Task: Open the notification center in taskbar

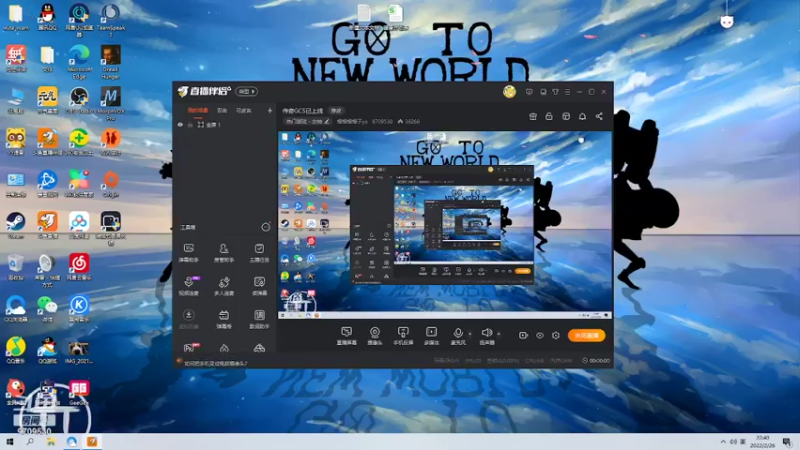Action: click(787, 442)
